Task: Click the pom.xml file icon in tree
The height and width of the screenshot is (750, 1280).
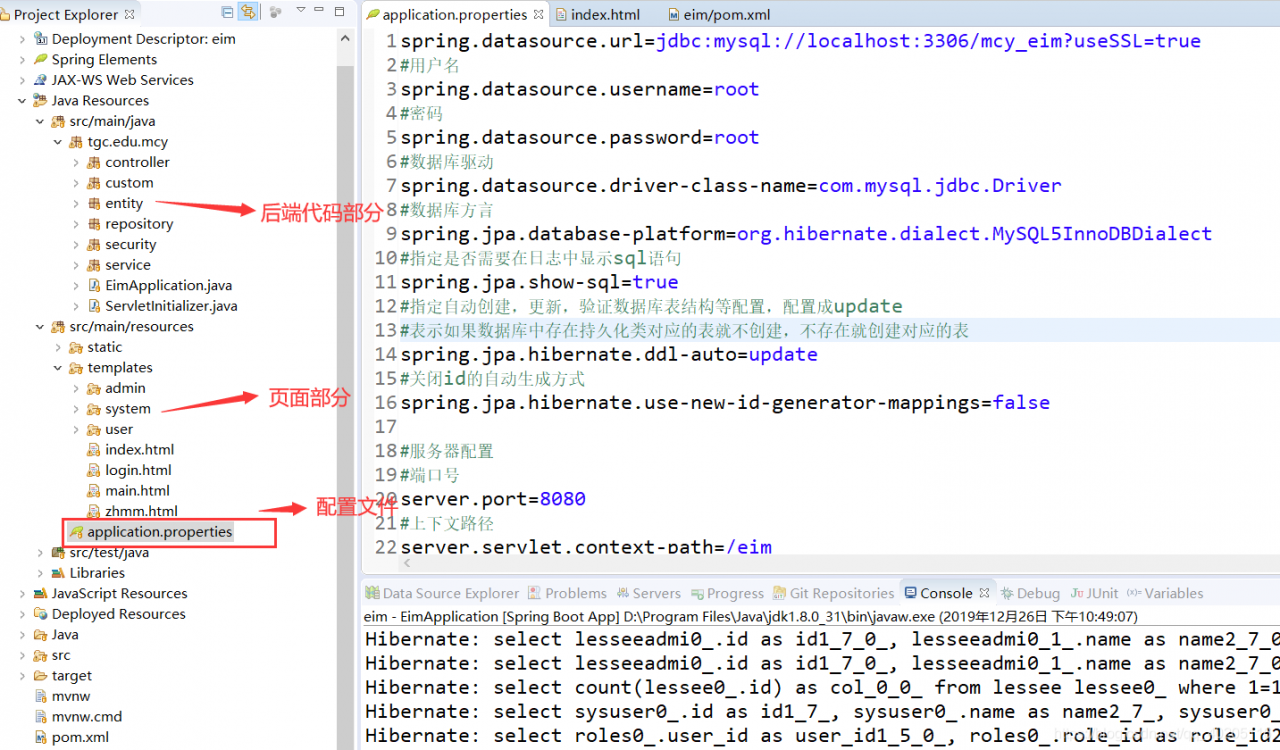Action: [x=40, y=737]
